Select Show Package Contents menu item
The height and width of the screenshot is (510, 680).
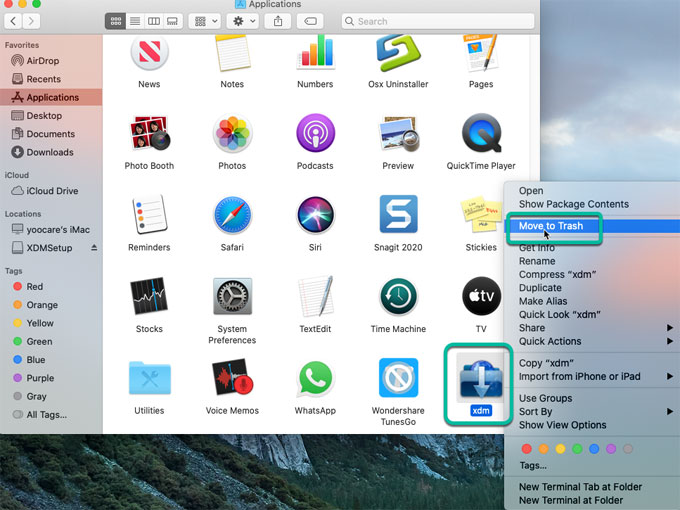click(573, 204)
